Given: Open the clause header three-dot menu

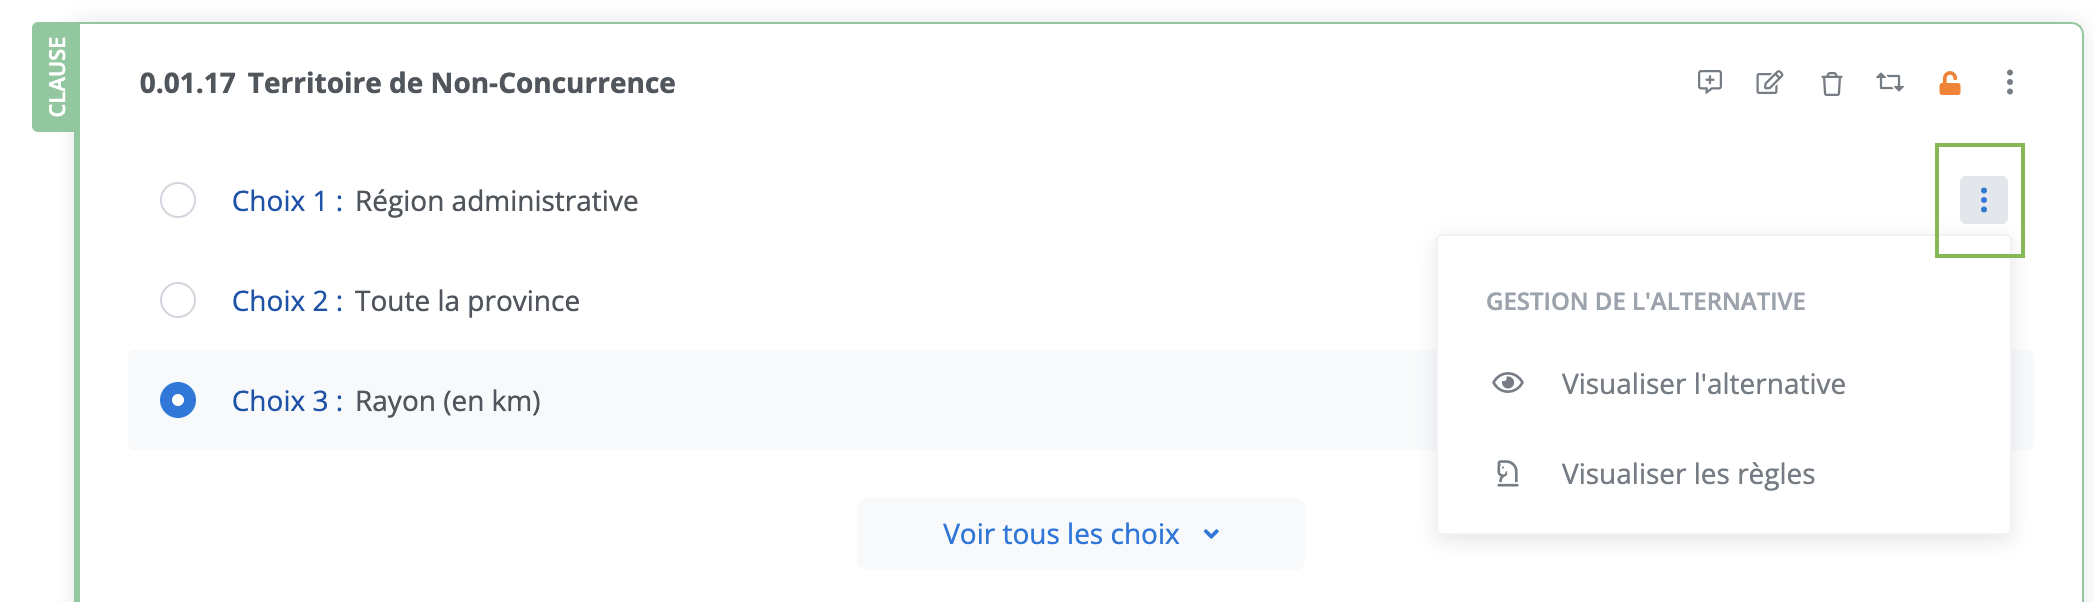Looking at the screenshot, I should click(2009, 82).
